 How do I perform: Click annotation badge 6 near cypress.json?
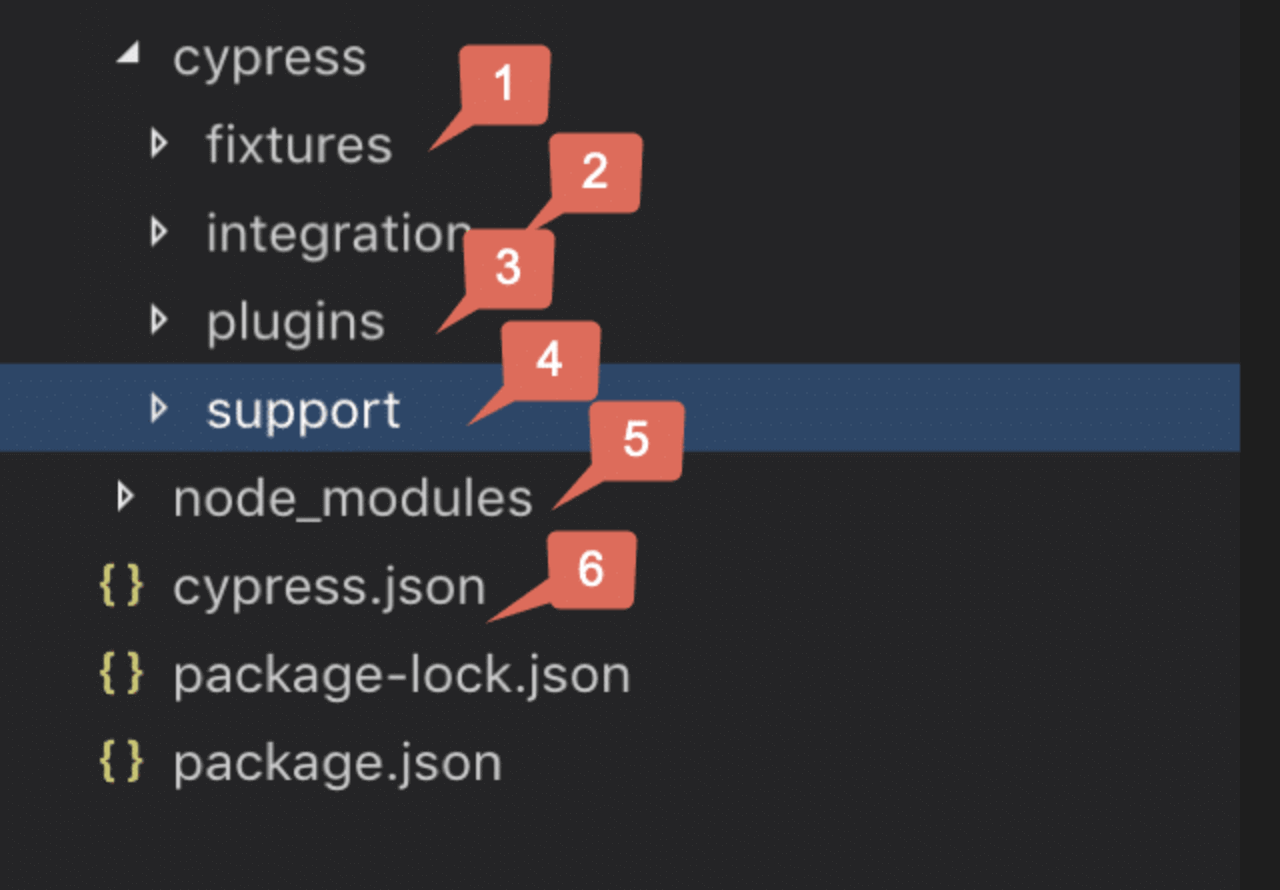591,571
